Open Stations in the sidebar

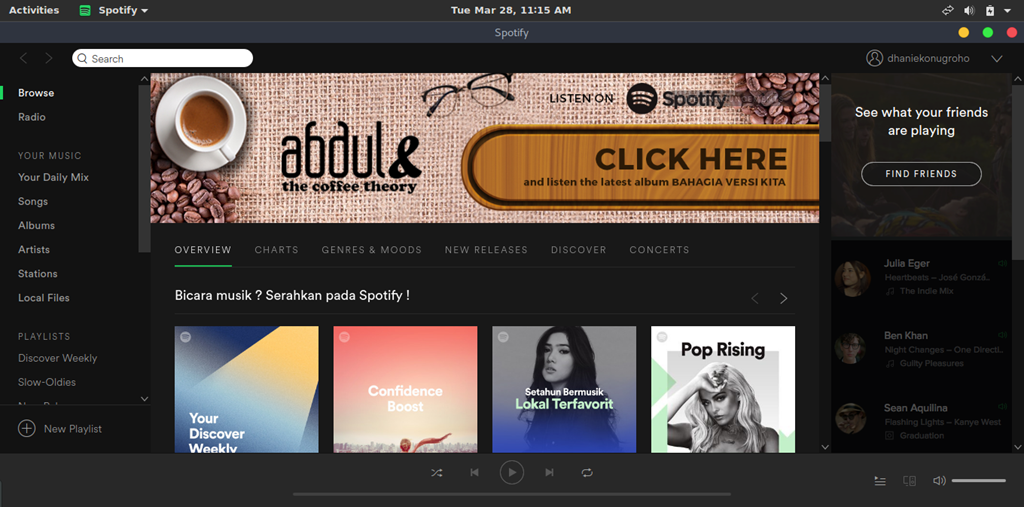(38, 274)
